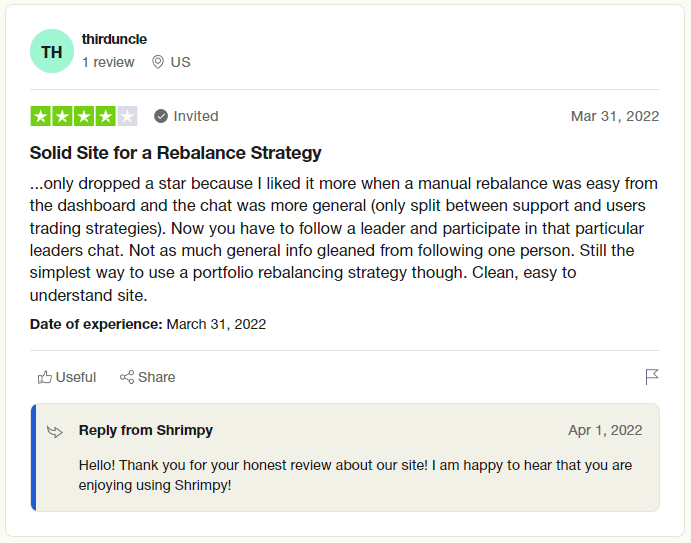
Task: Click the Invited verified checkmark icon
Action: click(x=161, y=116)
